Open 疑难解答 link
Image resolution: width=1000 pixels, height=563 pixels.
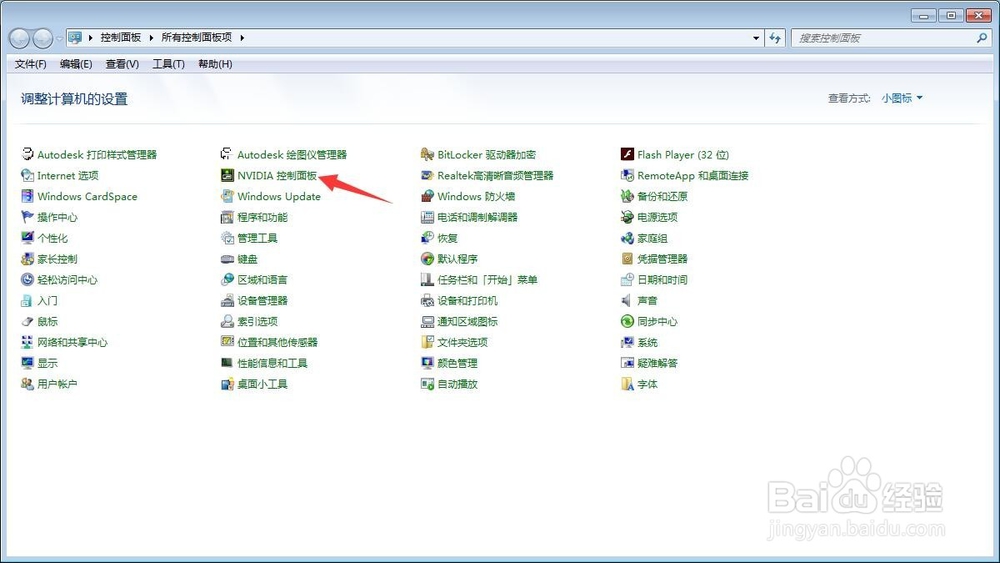coord(657,363)
